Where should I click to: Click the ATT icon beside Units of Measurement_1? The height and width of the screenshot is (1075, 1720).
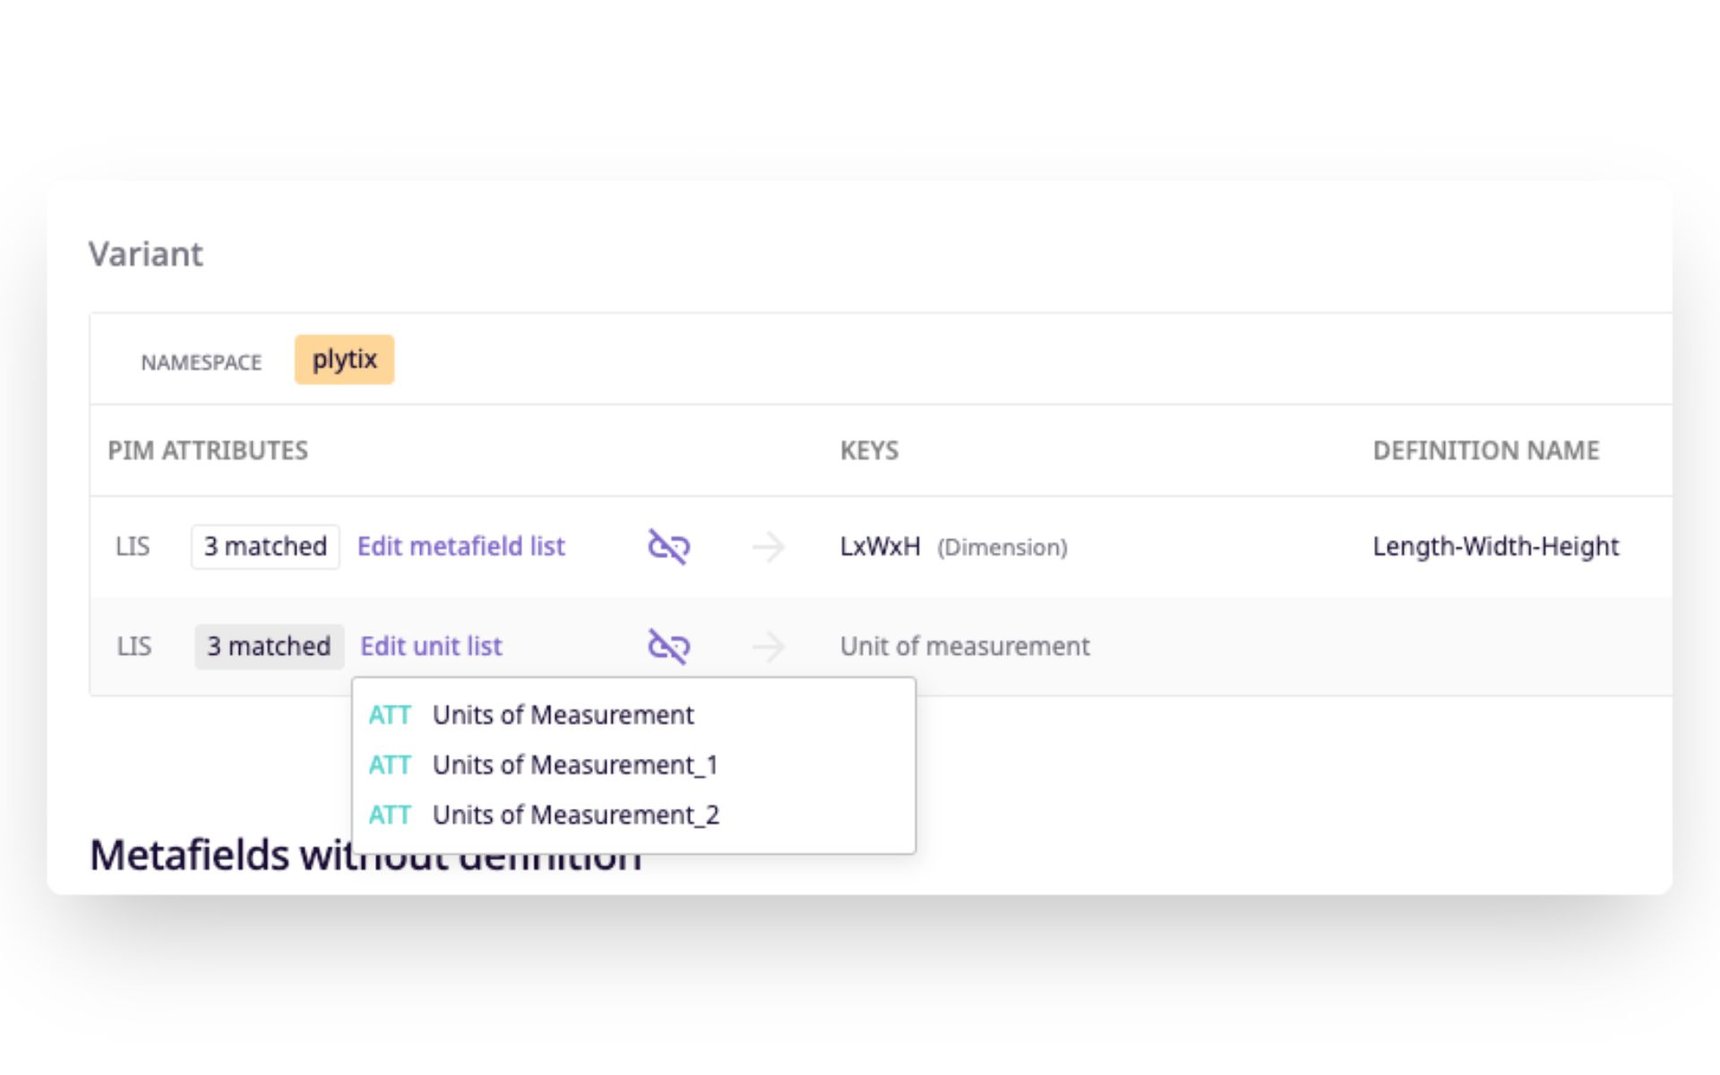tap(390, 765)
